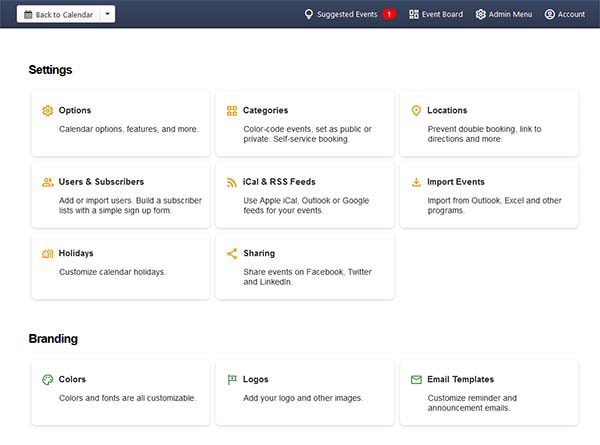Click the Branding section heading

(53, 339)
